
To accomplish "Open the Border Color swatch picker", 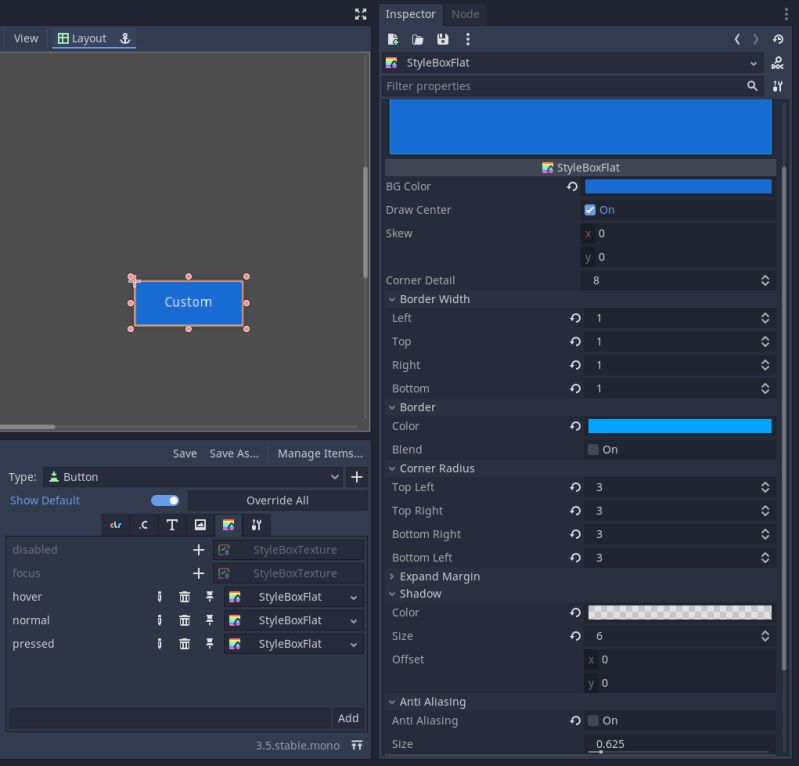I will click(x=680, y=426).
